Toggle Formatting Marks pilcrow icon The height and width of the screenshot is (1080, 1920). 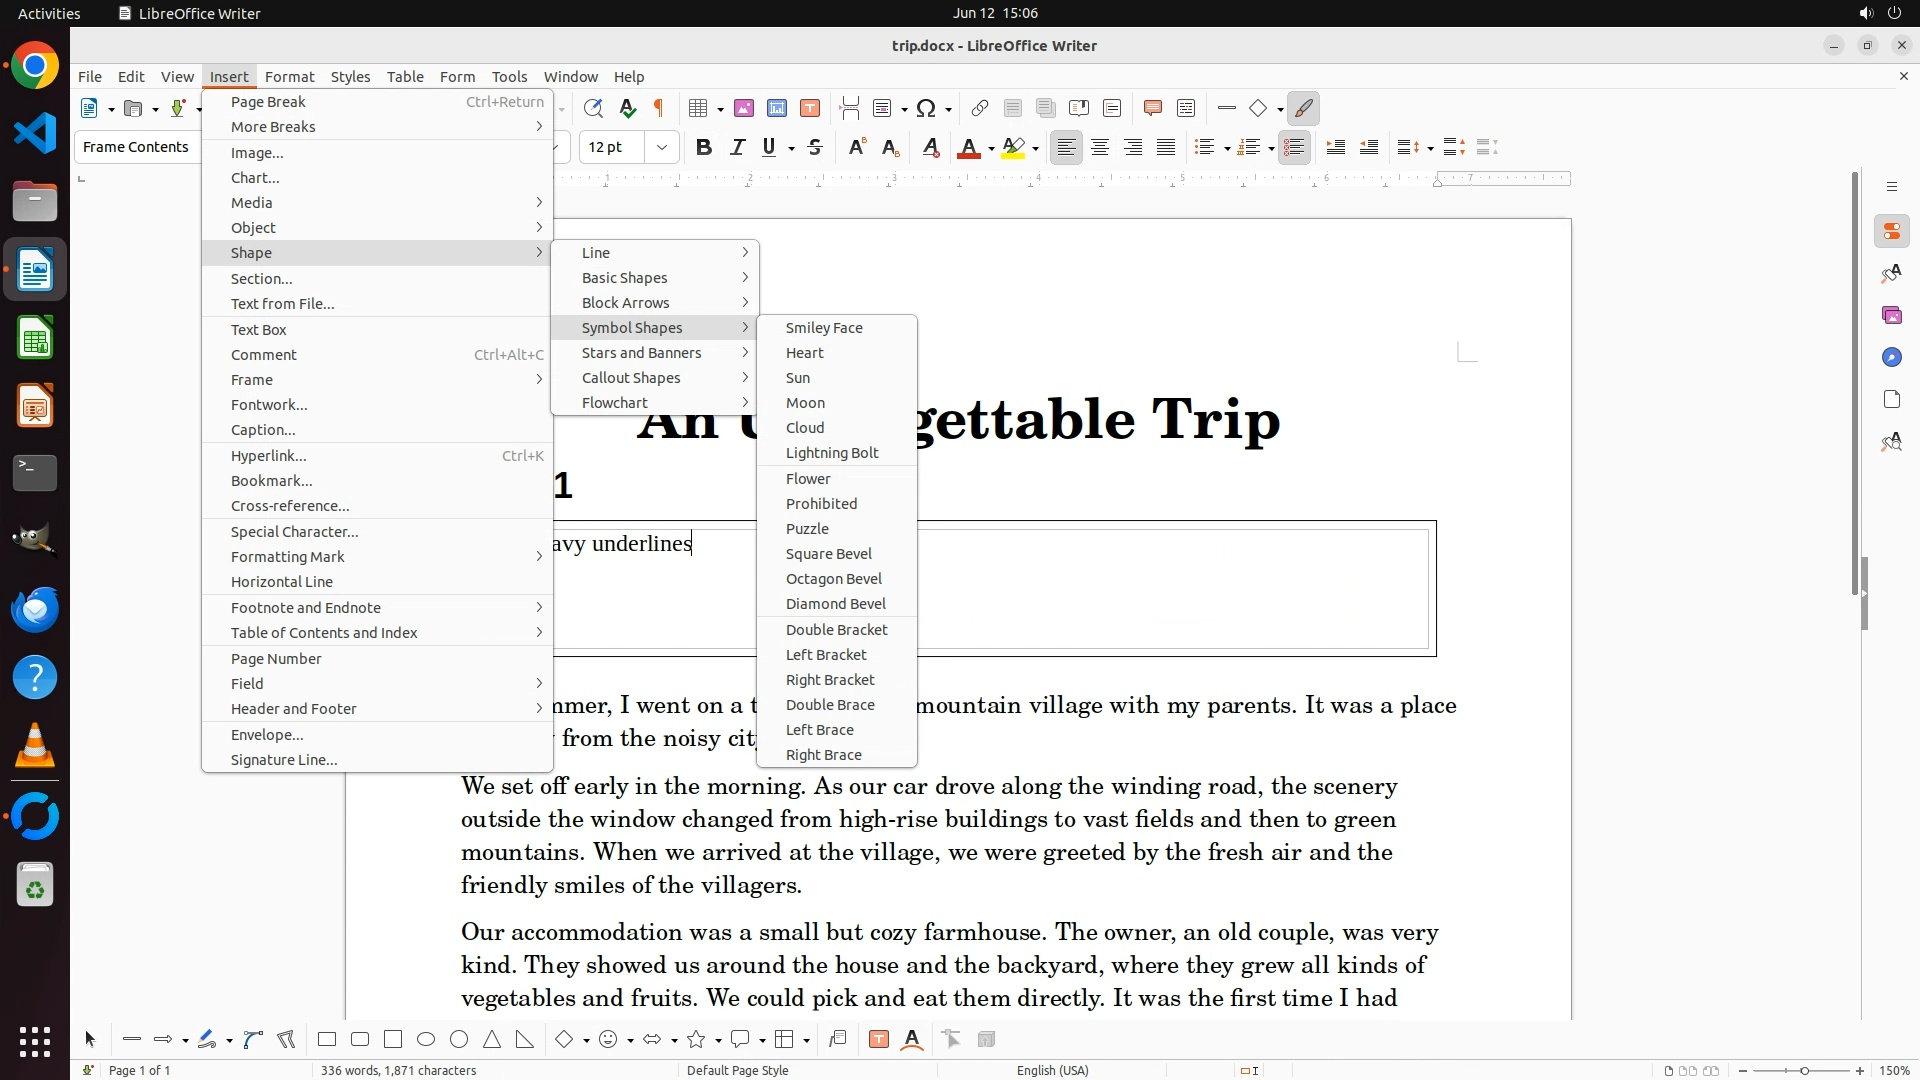(659, 109)
